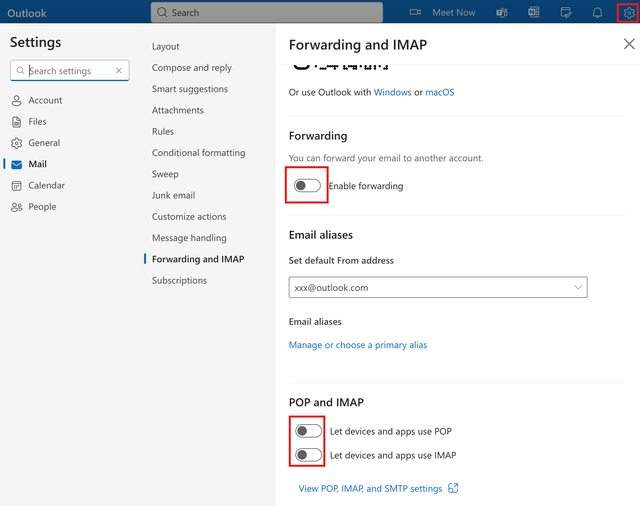The image size is (640, 506).
Task: Open the notifications bell icon
Action: (597, 12)
